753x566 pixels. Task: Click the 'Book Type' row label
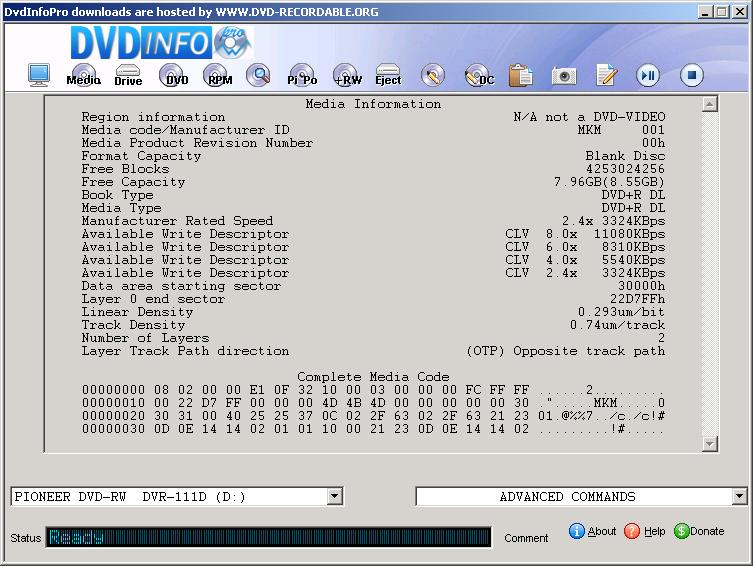click(x=117, y=195)
